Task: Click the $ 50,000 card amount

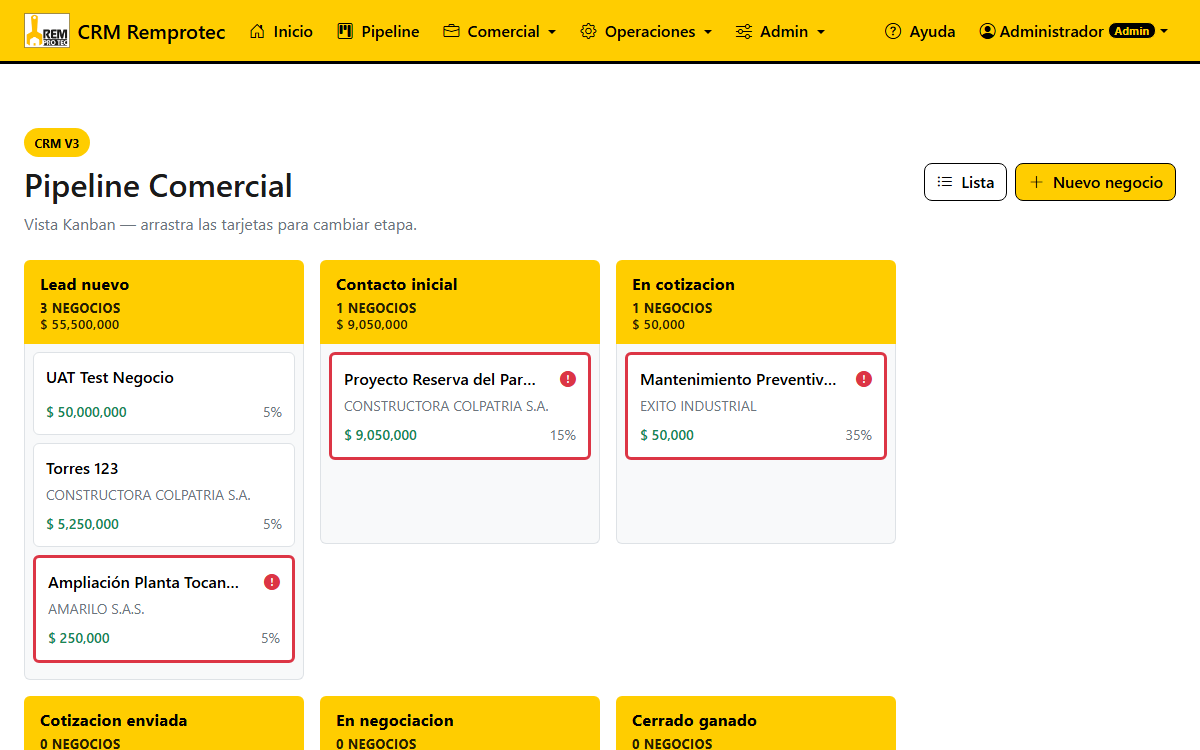Action: pyautogui.click(x=667, y=435)
